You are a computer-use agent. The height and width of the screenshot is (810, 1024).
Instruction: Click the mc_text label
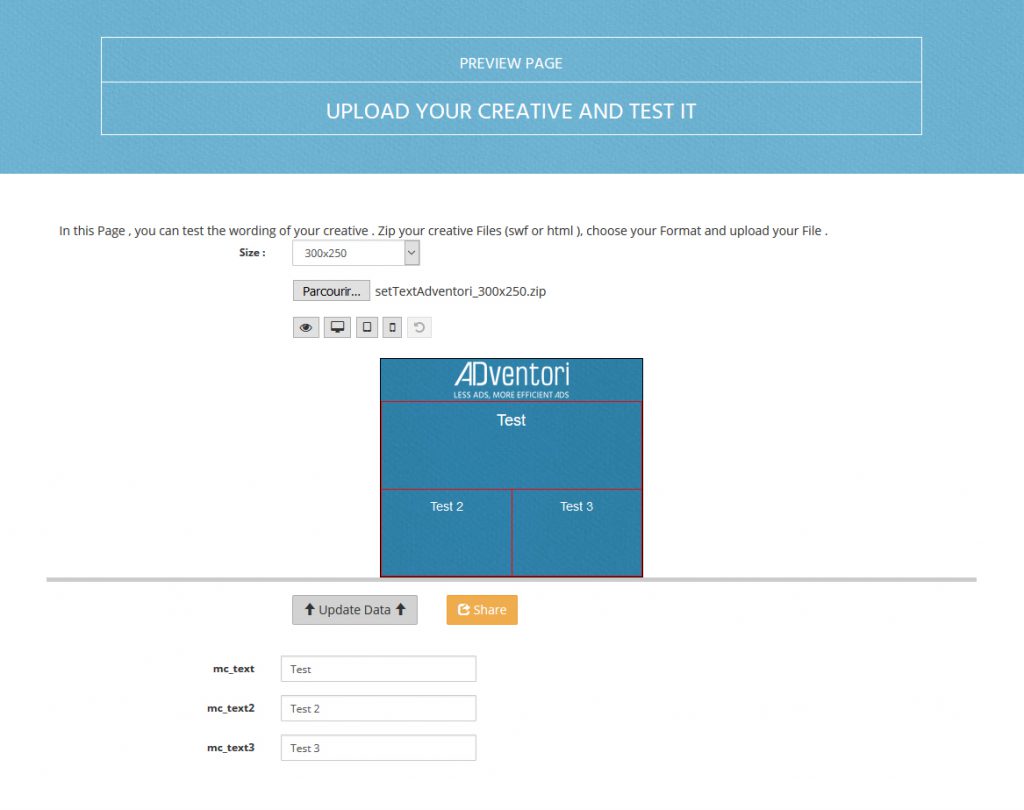tap(233, 669)
